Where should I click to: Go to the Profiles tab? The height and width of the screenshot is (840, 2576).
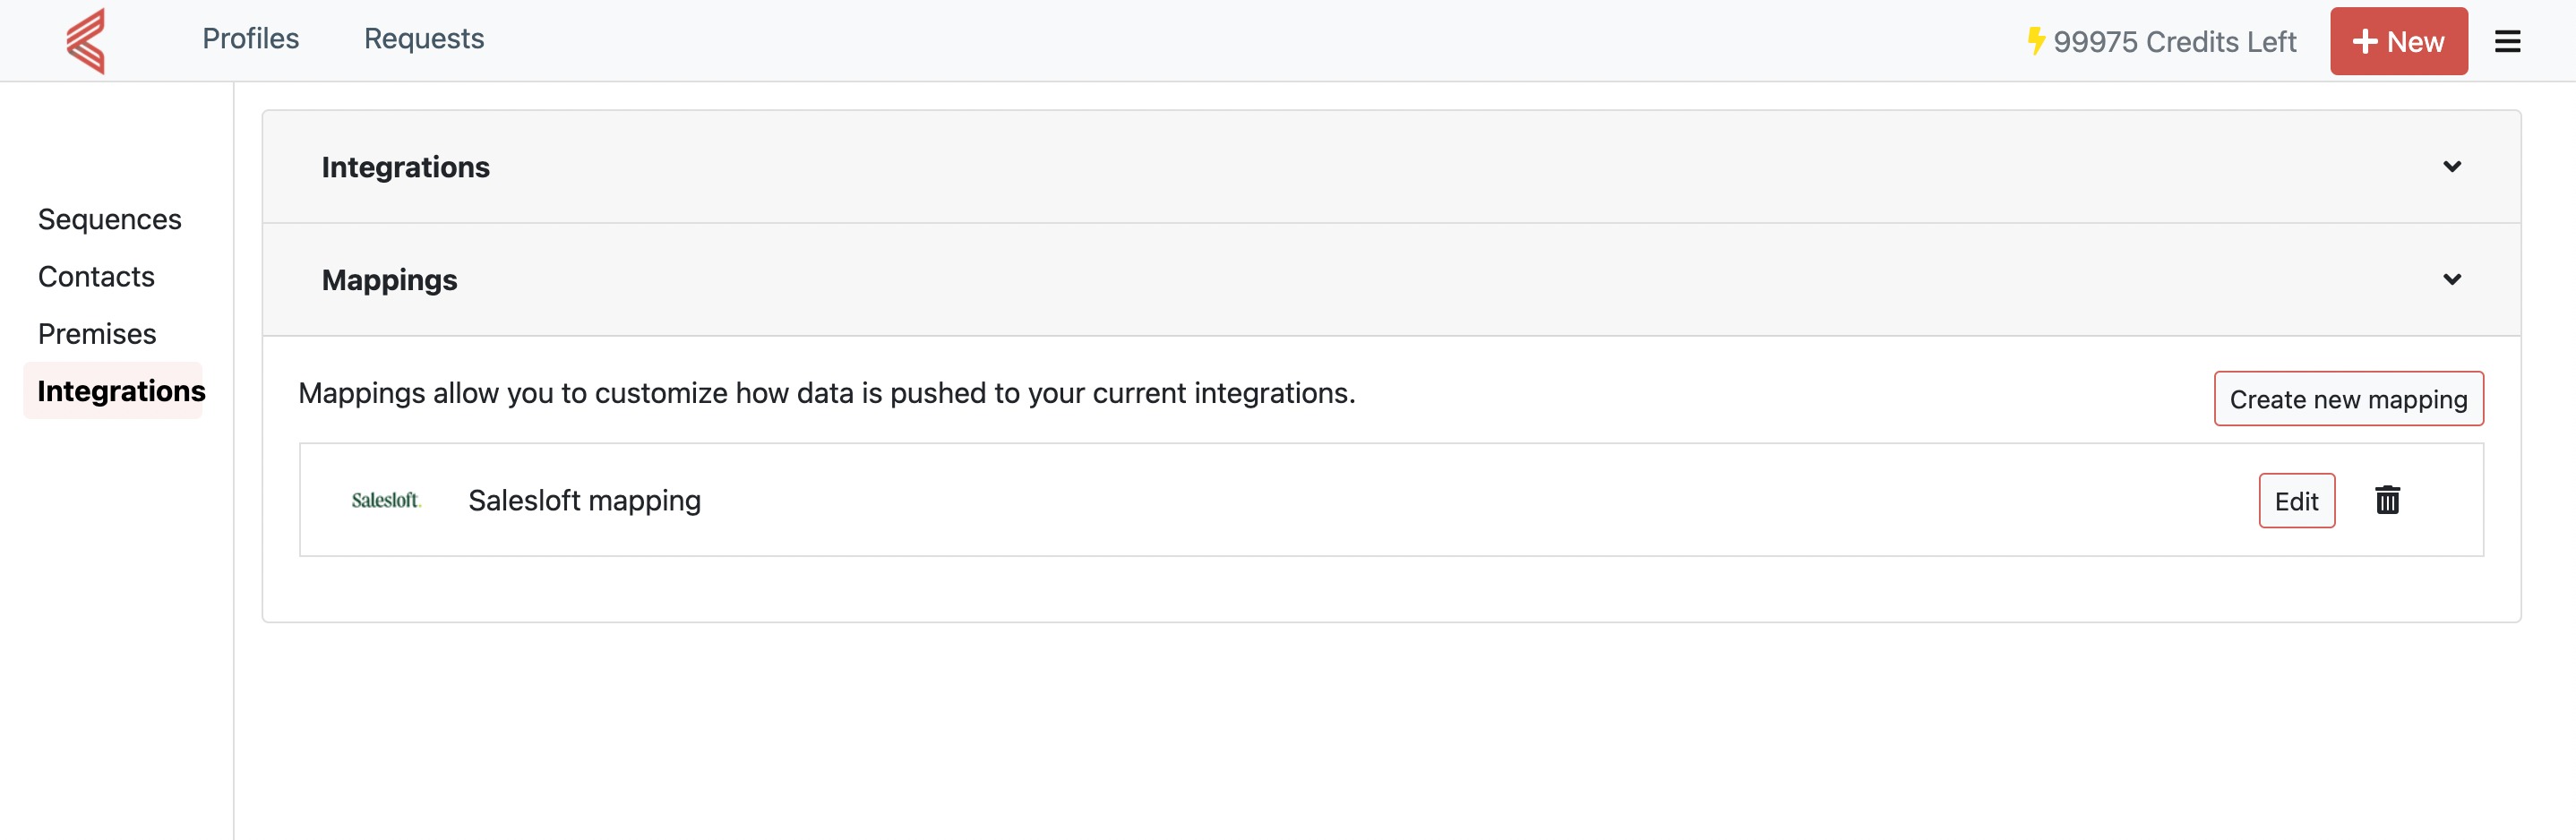coord(250,39)
